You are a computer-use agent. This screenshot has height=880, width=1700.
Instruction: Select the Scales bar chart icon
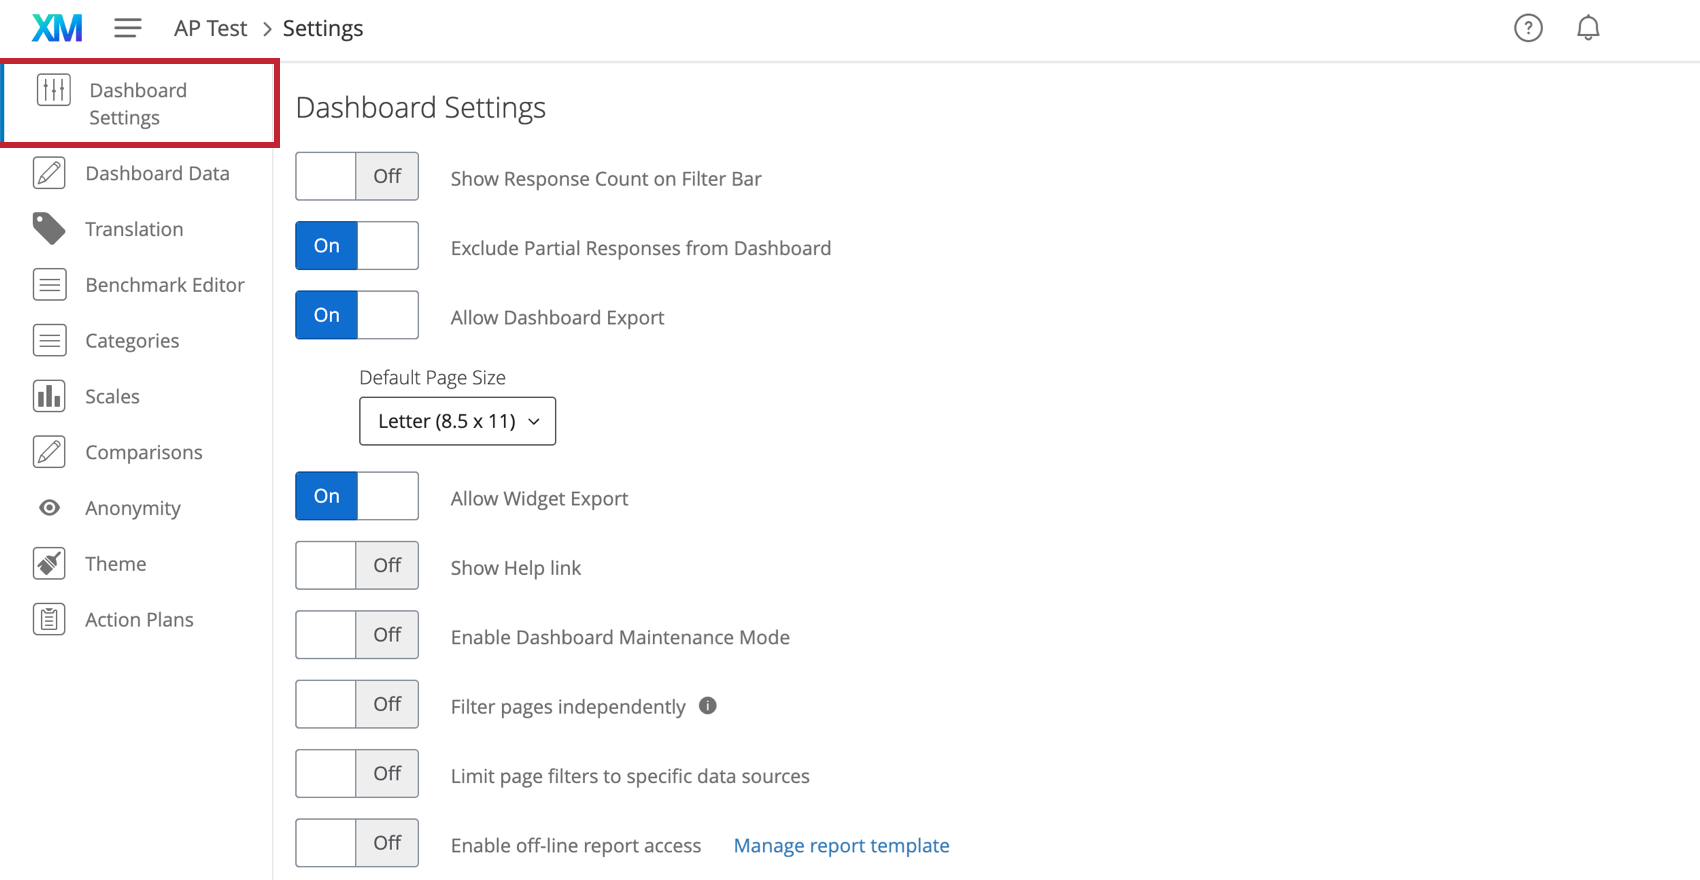[49, 396]
